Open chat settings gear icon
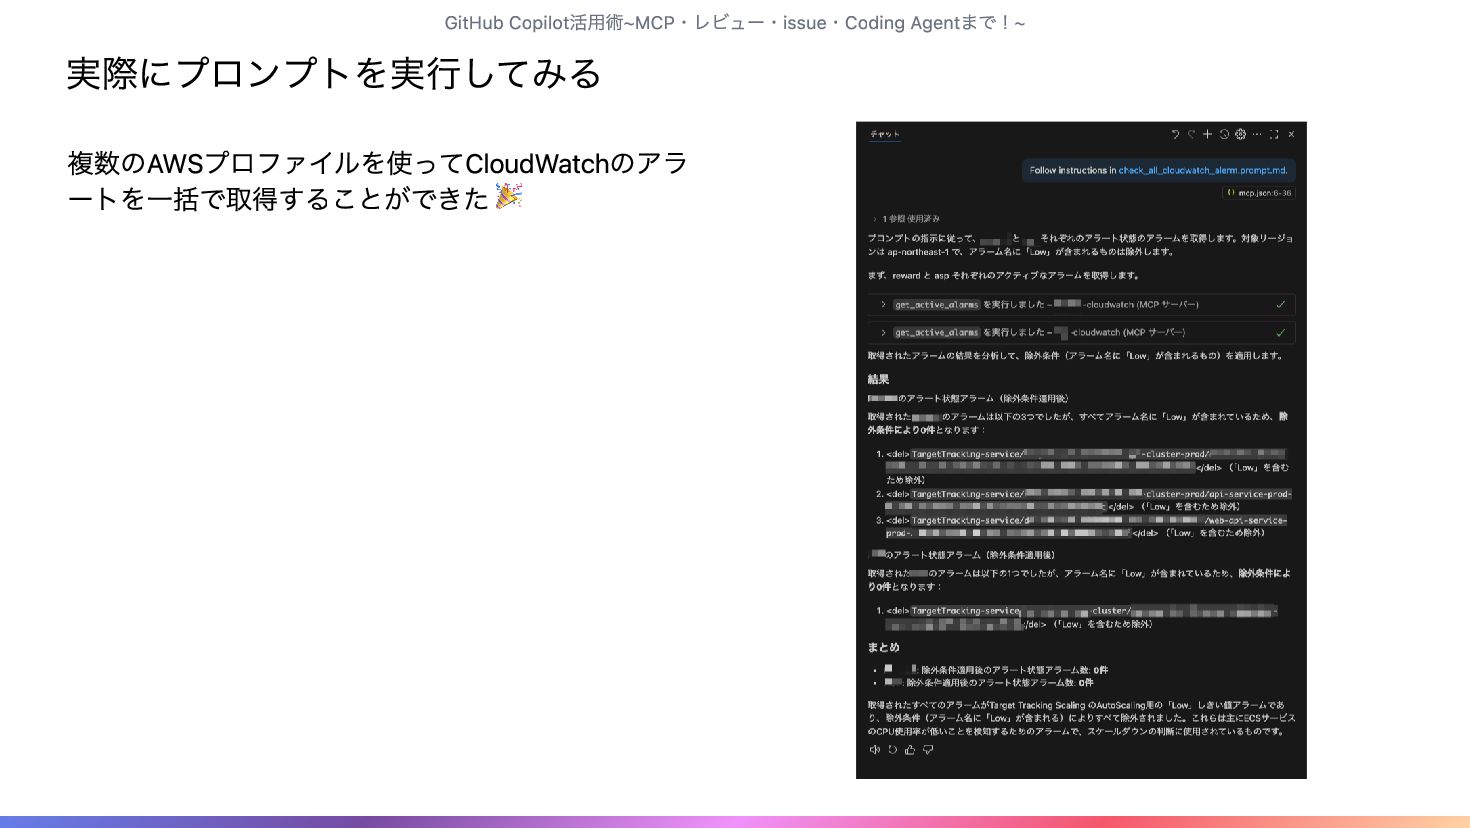Image resolution: width=1470 pixels, height=828 pixels. point(1240,134)
